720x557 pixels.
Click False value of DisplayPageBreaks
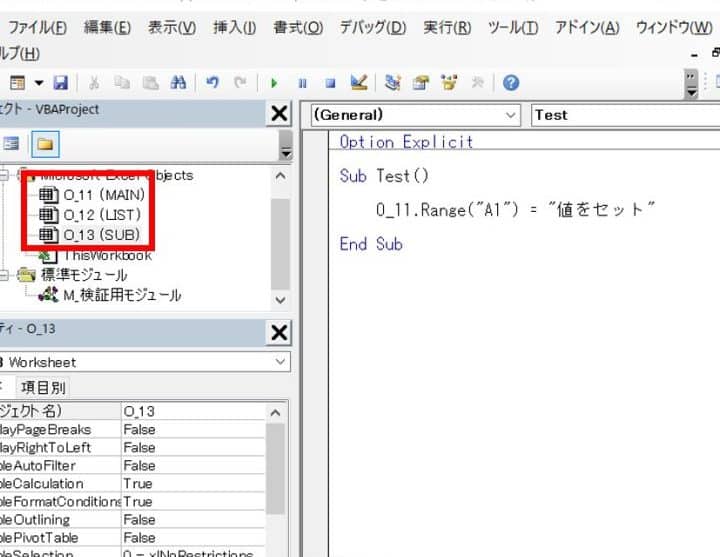[x=193, y=429]
